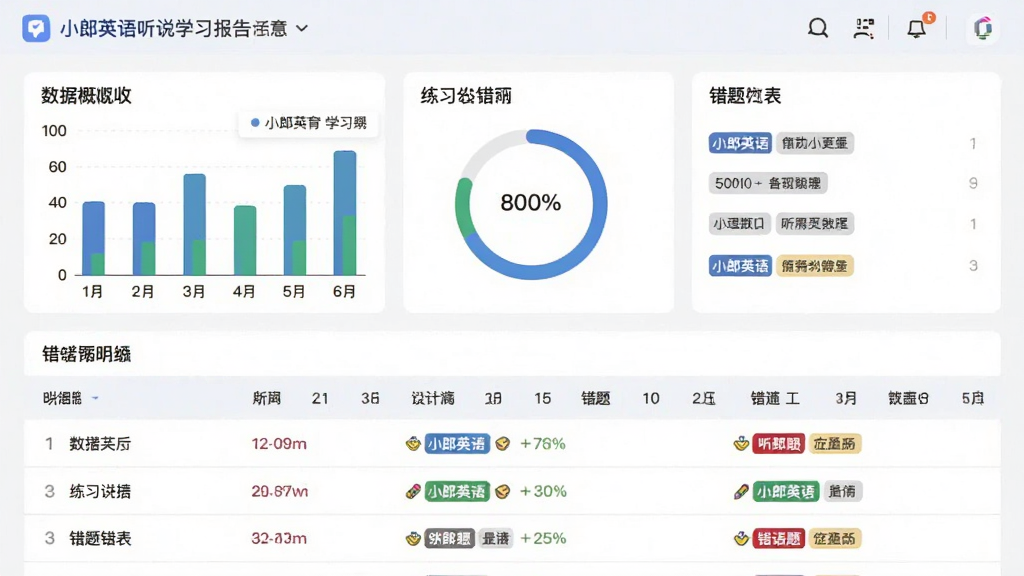Viewport: 1024px width, 576px height.
Task: Click the 设计滴 column header
Action: [x=432, y=398]
